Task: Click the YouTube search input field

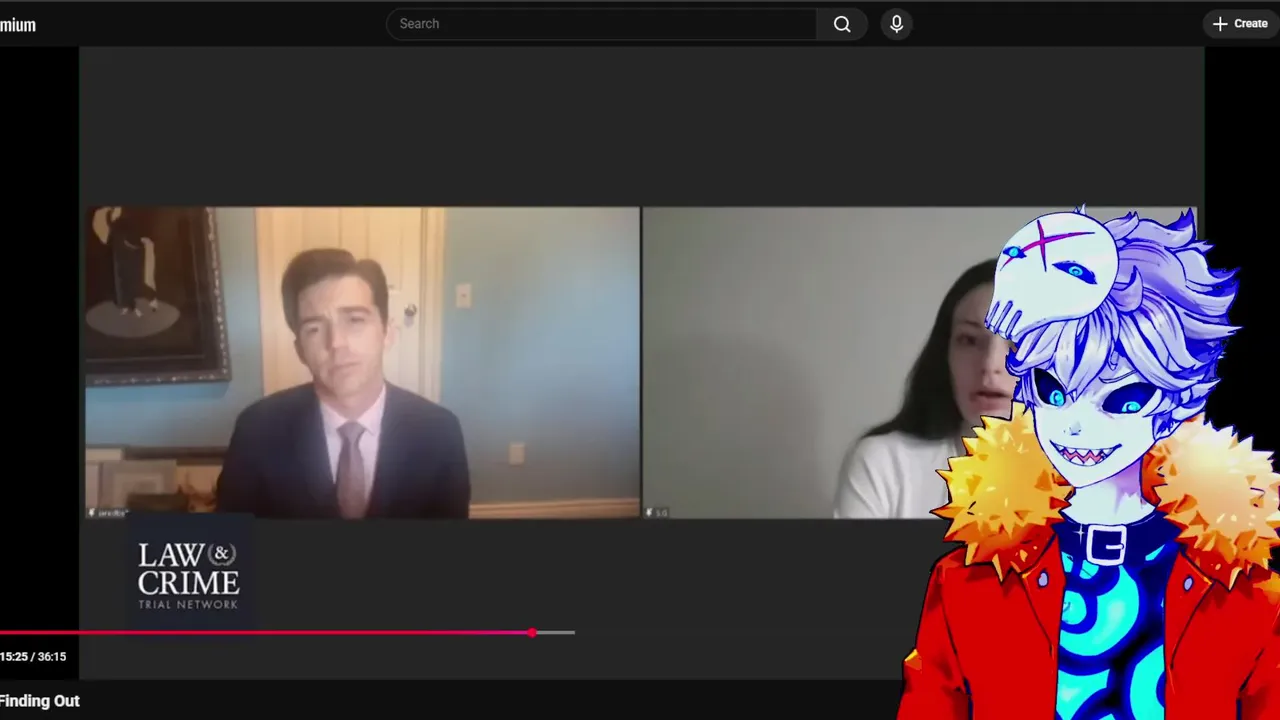Action: point(601,24)
